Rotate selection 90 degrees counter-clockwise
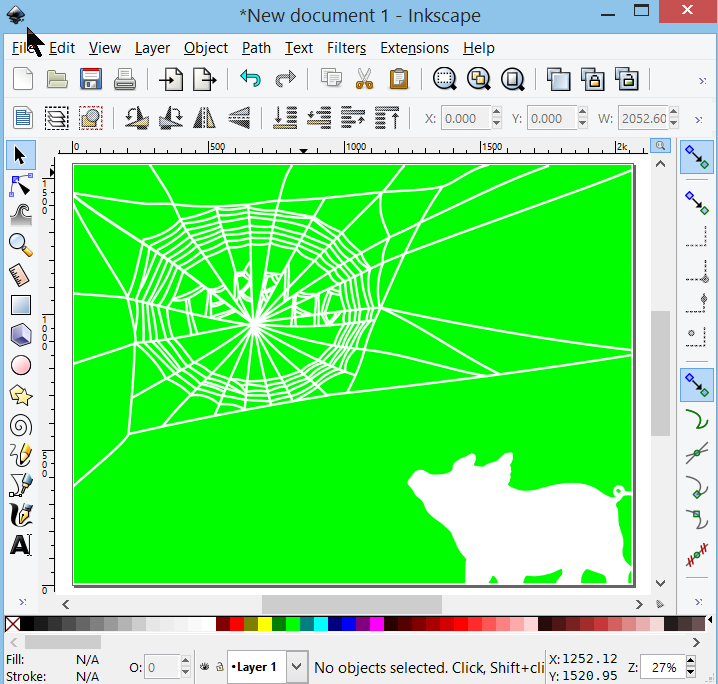Image resolution: width=718 pixels, height=684 pixels. click(136, 118)
